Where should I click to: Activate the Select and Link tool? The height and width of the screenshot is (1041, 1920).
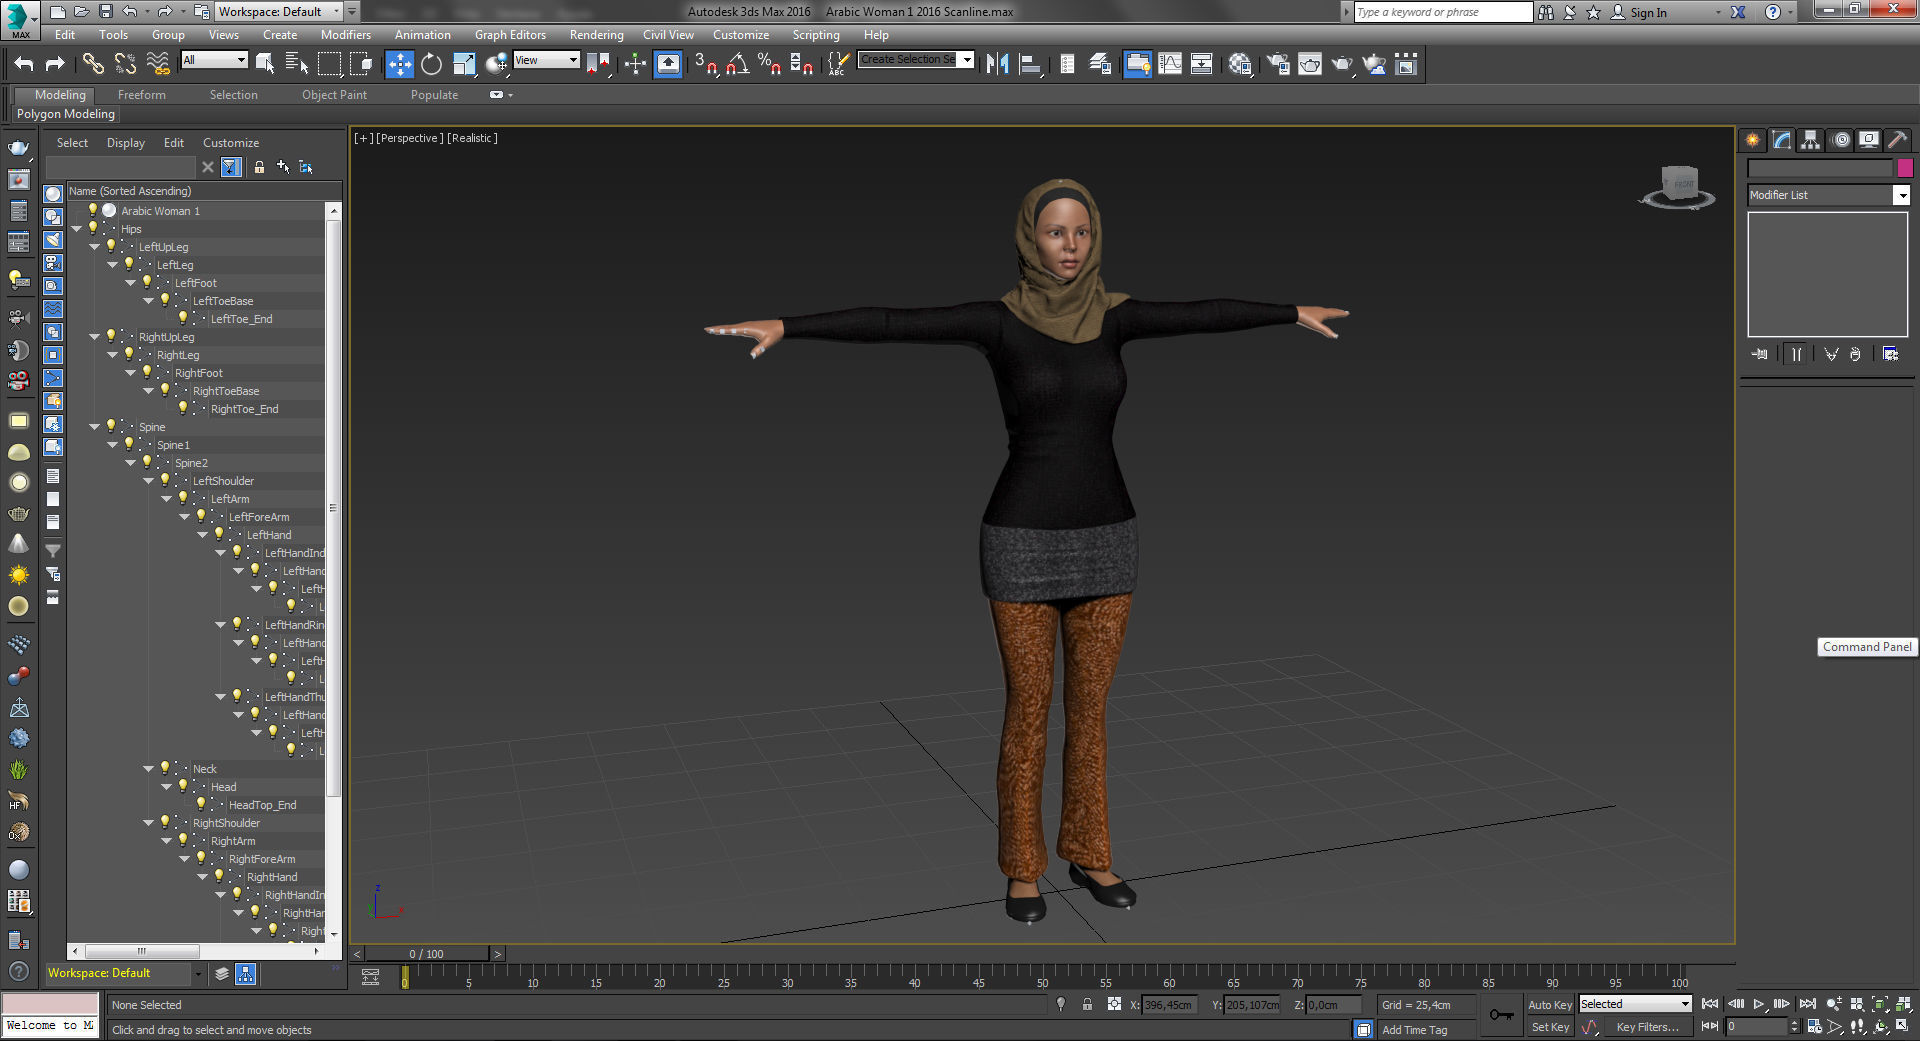tap(93, 64)
